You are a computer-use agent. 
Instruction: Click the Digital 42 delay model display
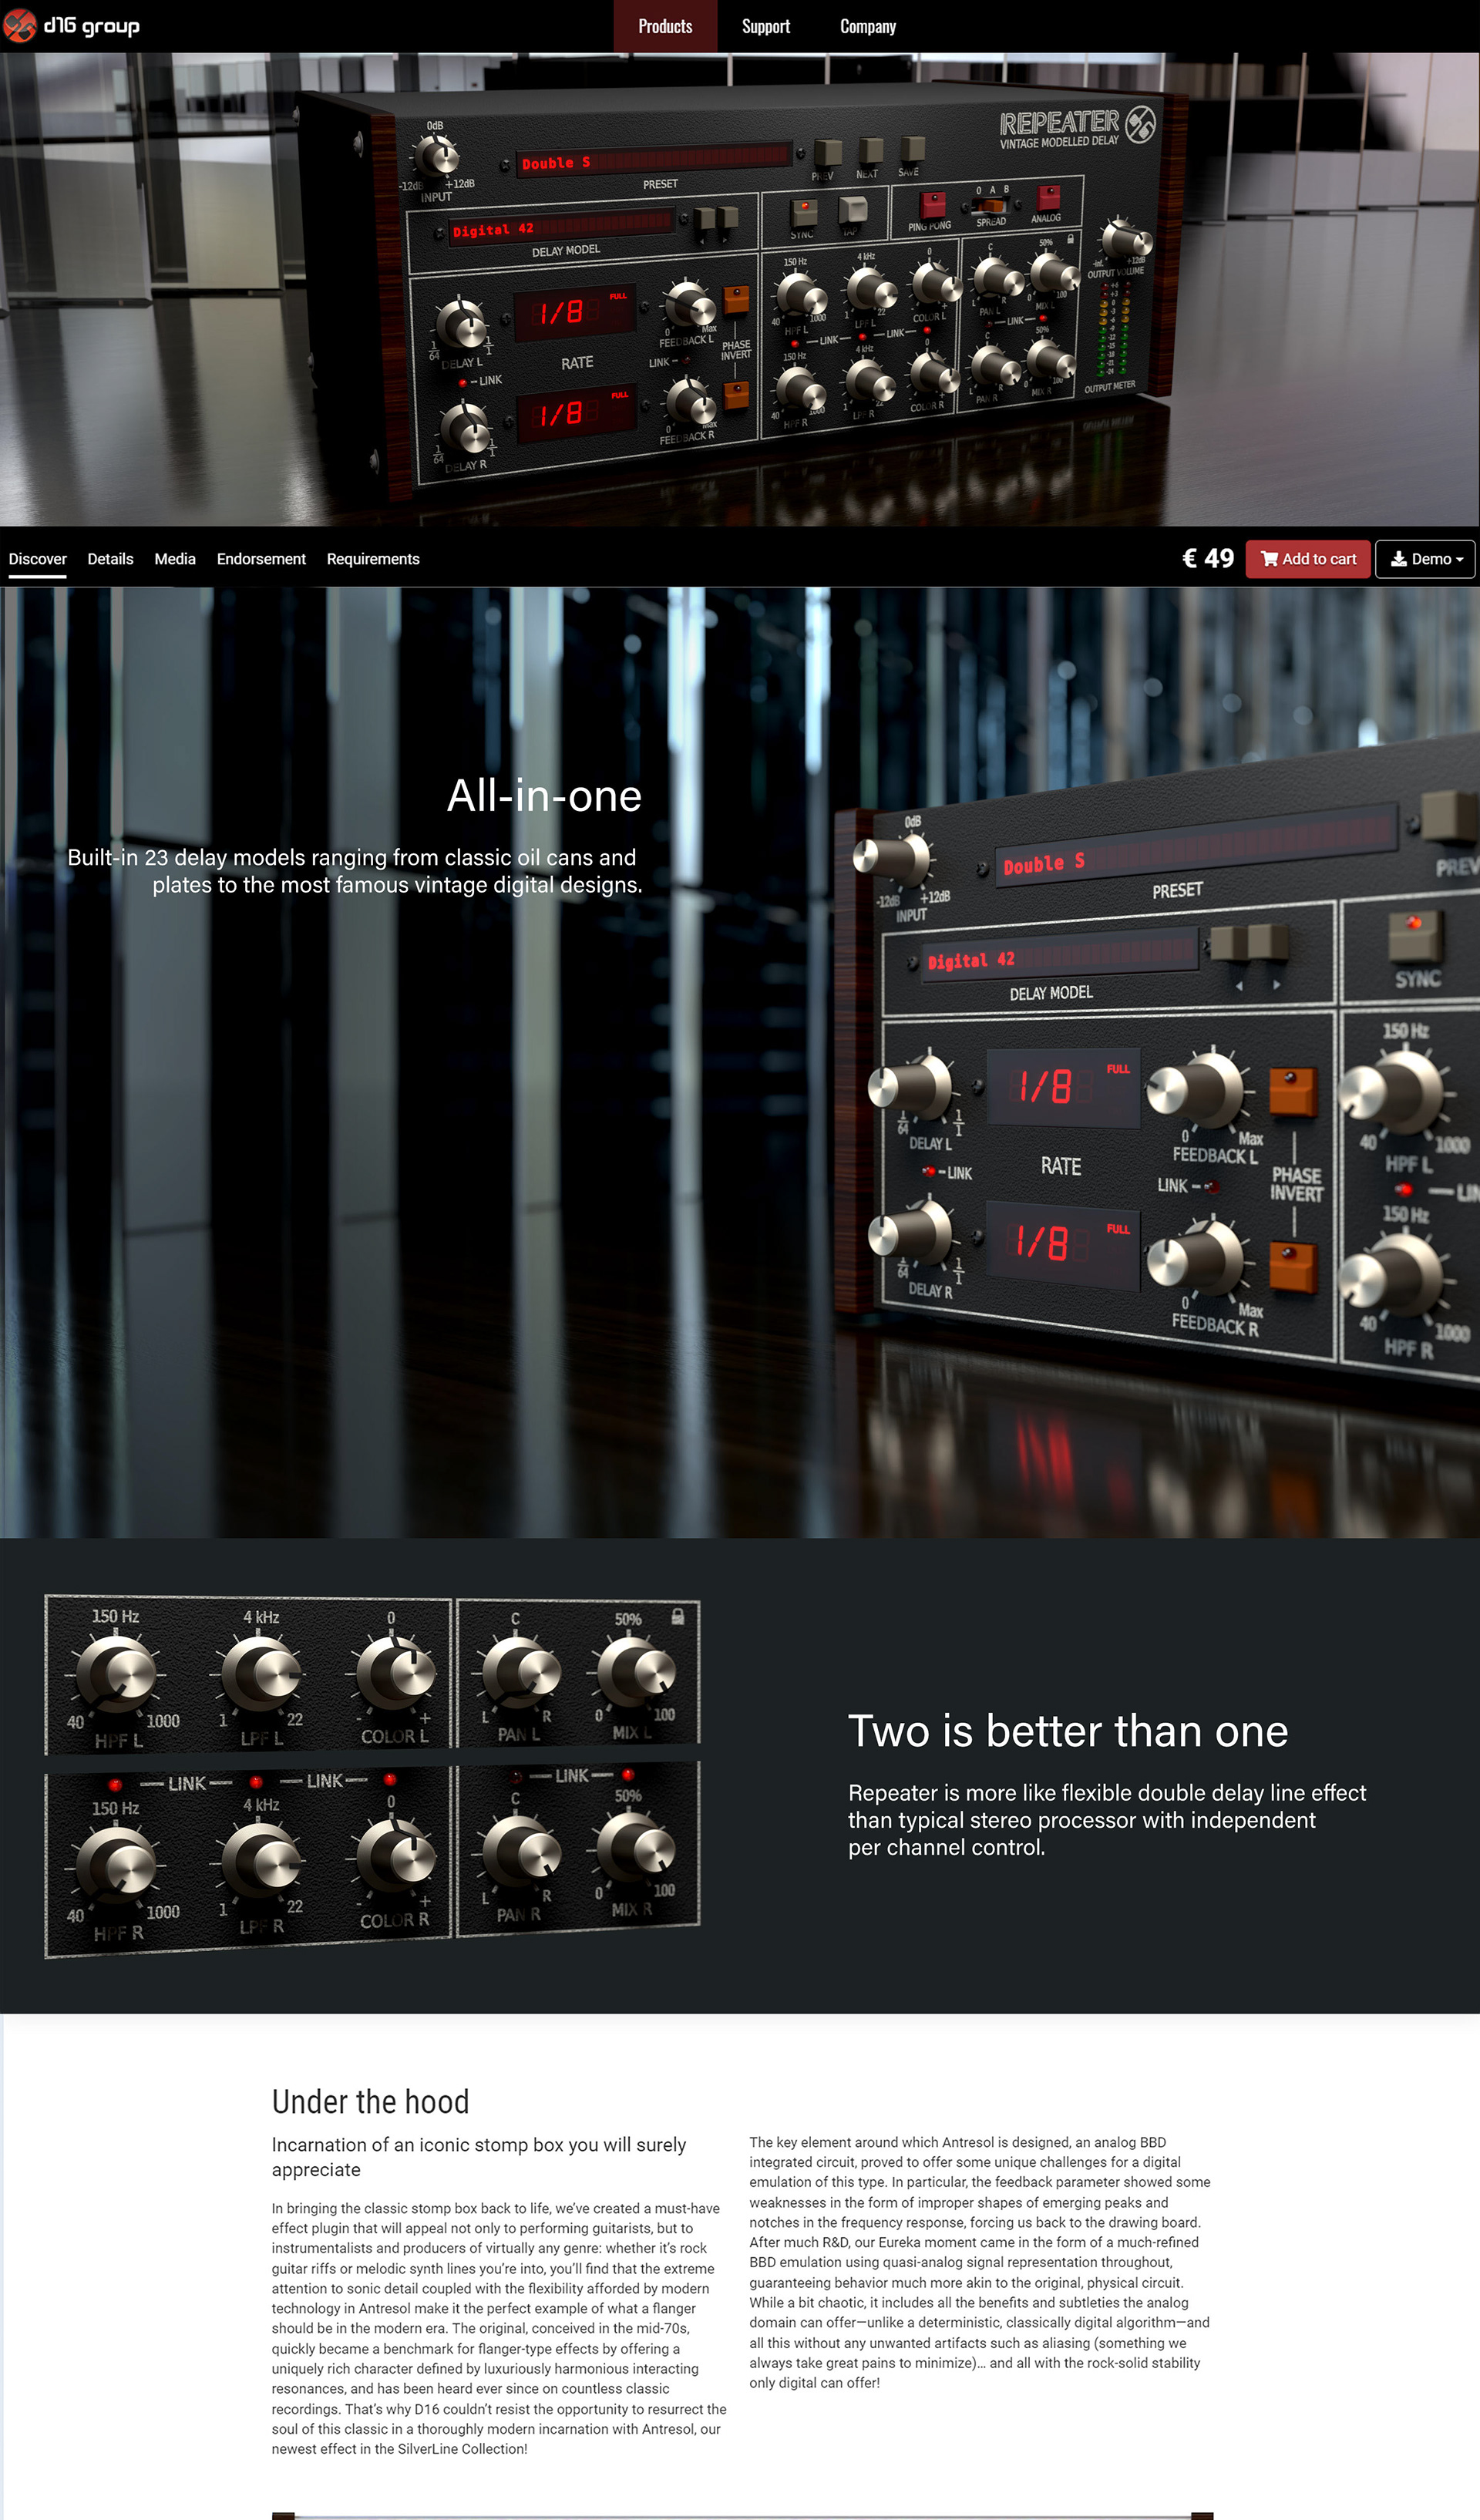[x=1060, y=955]
